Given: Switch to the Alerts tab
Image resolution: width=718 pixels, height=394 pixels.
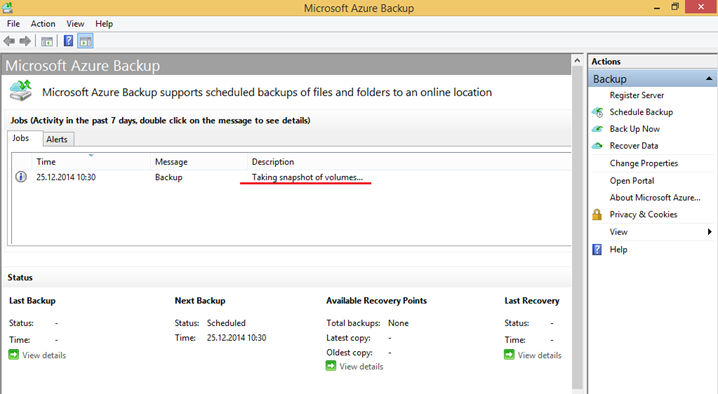Looking at the screenshot, I should 57,139.
